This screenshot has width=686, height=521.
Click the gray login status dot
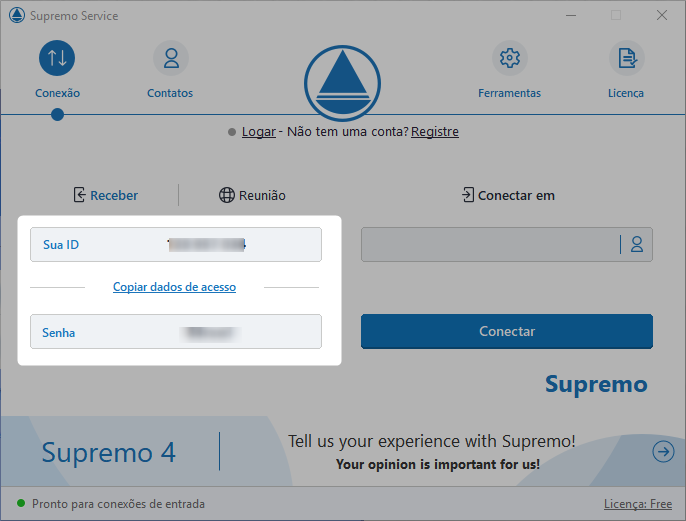coord(232,132)
